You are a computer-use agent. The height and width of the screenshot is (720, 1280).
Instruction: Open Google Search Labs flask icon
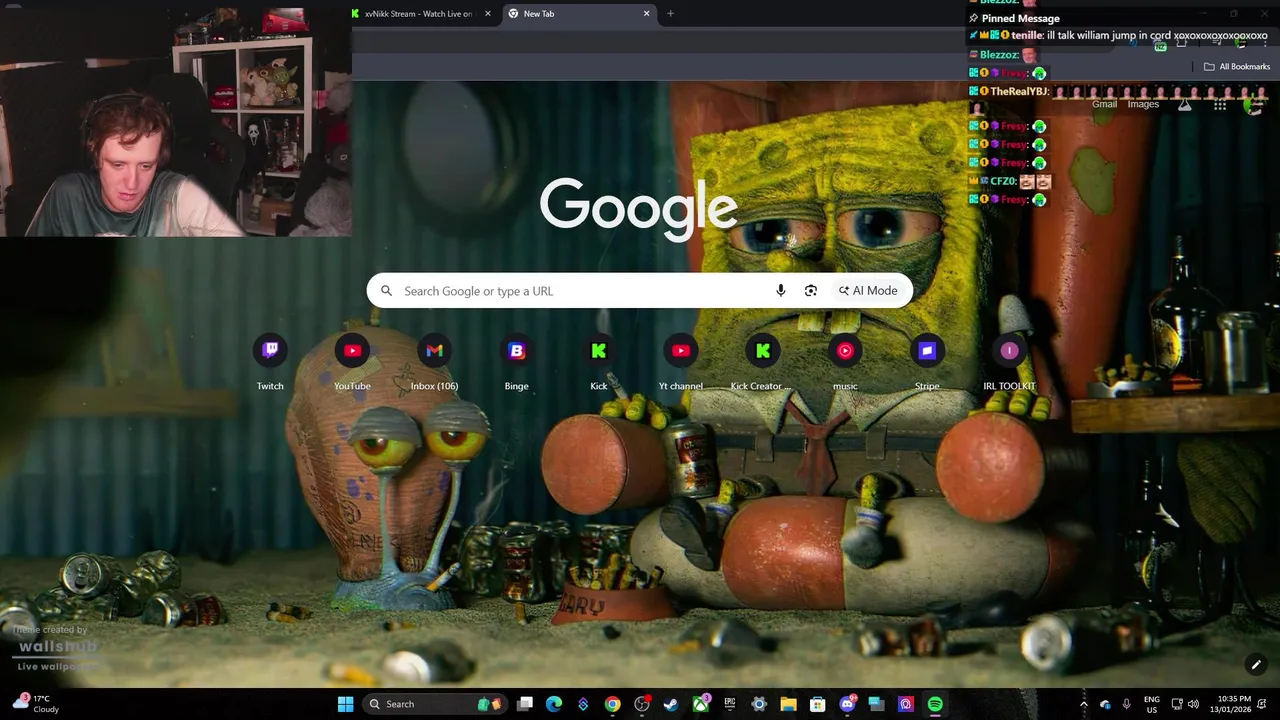point(1185,104)
